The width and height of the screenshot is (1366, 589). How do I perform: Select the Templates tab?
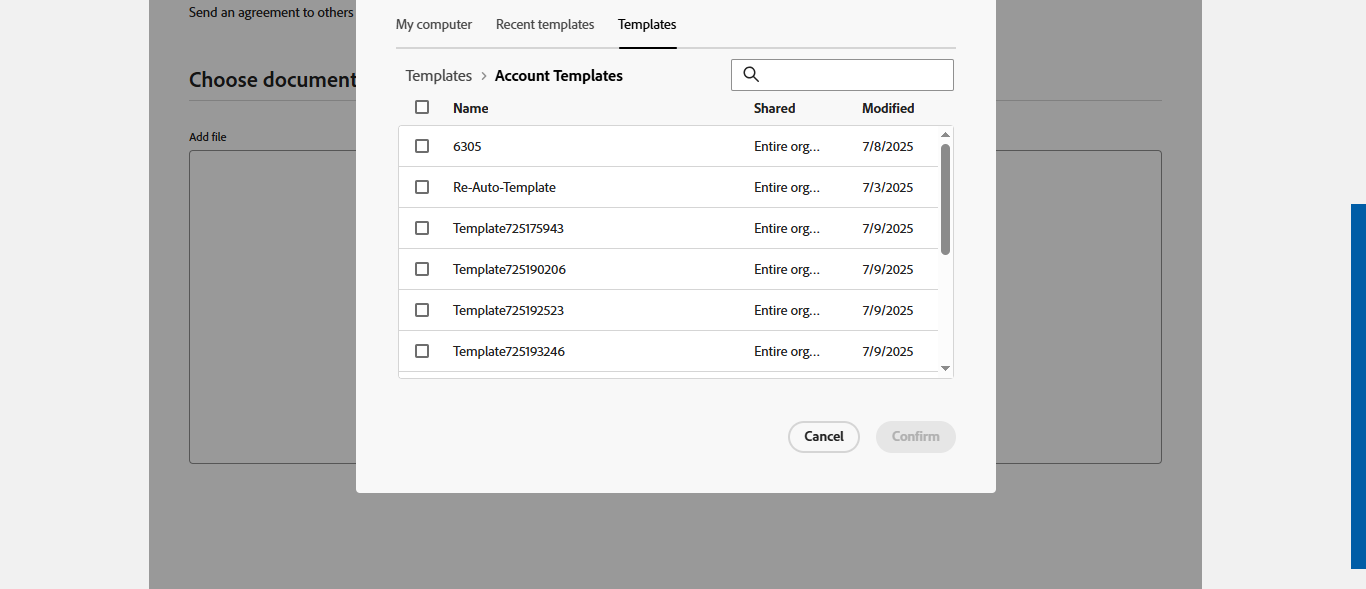[647, 24]
